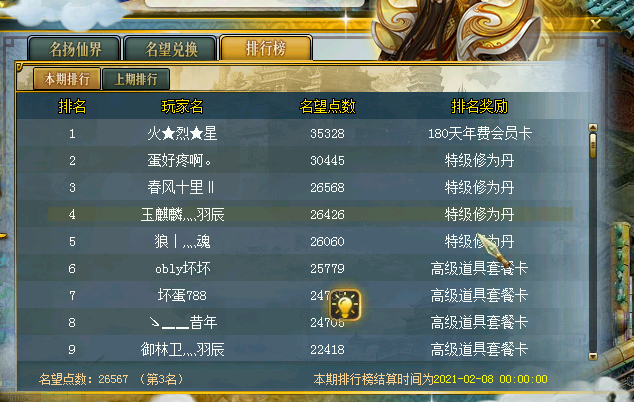Click the 排名奖励 column header
The image size is (634, 402).
coord(480,107)
